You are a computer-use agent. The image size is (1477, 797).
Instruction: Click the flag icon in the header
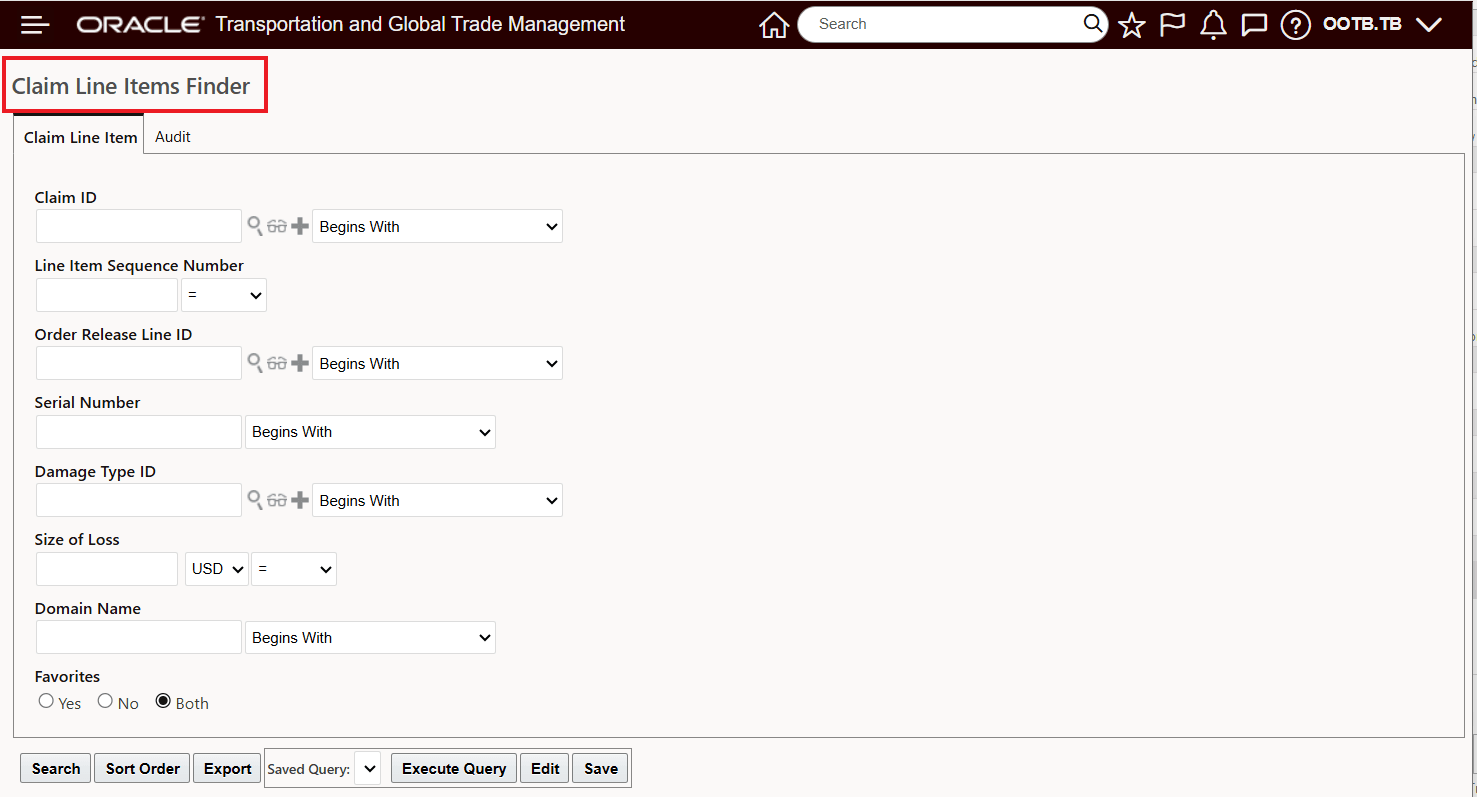(1172, 24)
